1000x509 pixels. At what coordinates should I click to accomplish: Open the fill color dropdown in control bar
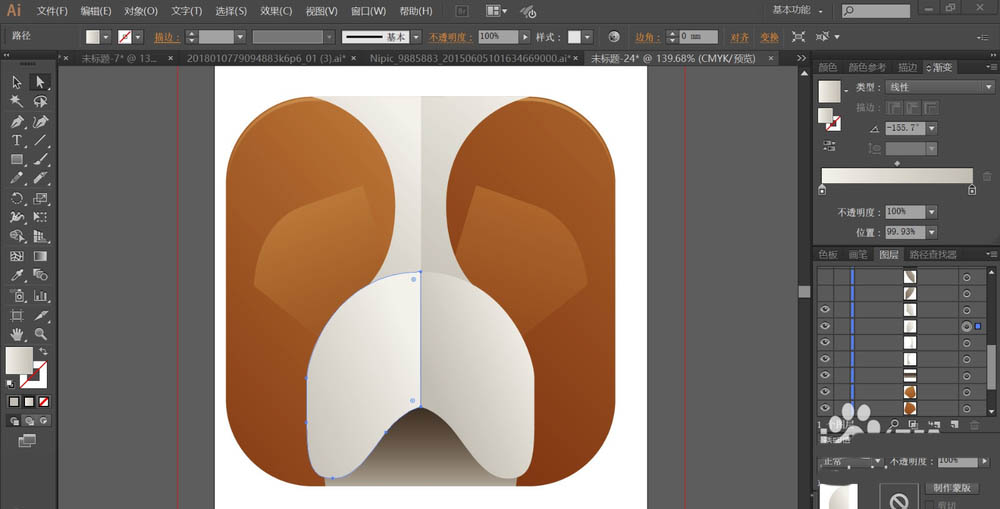click(x=107, y=37)
